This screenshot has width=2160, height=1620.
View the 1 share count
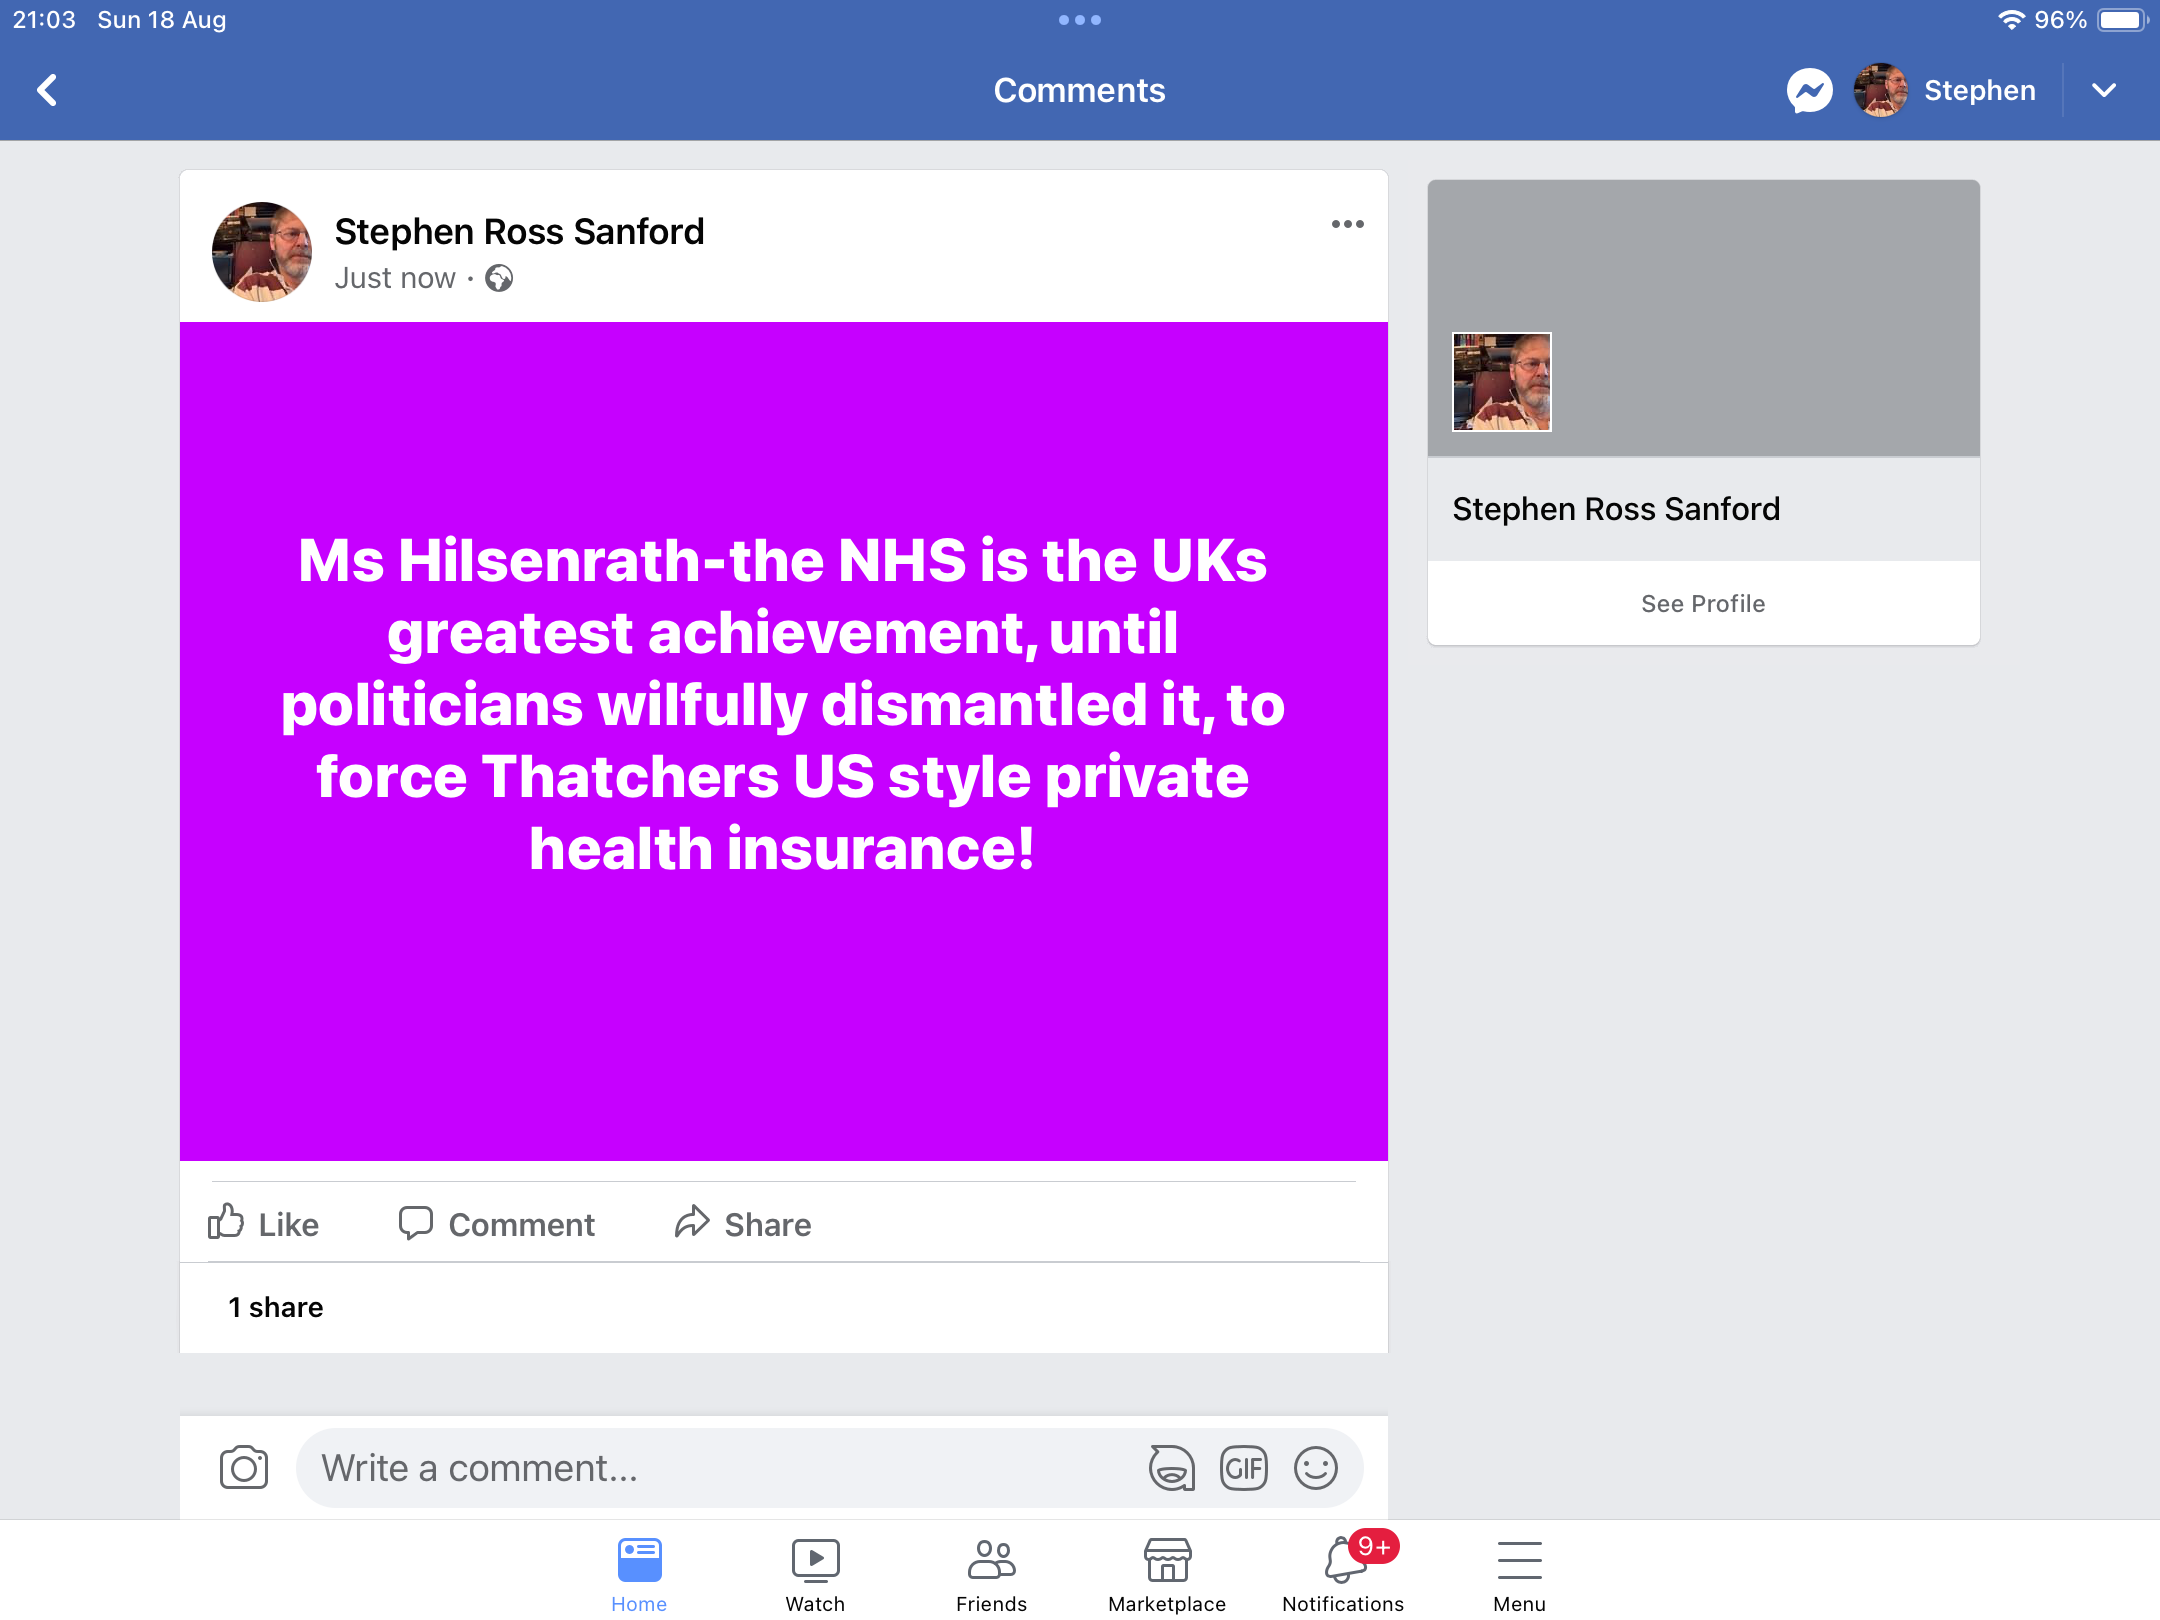click(x=276, y=1307)
